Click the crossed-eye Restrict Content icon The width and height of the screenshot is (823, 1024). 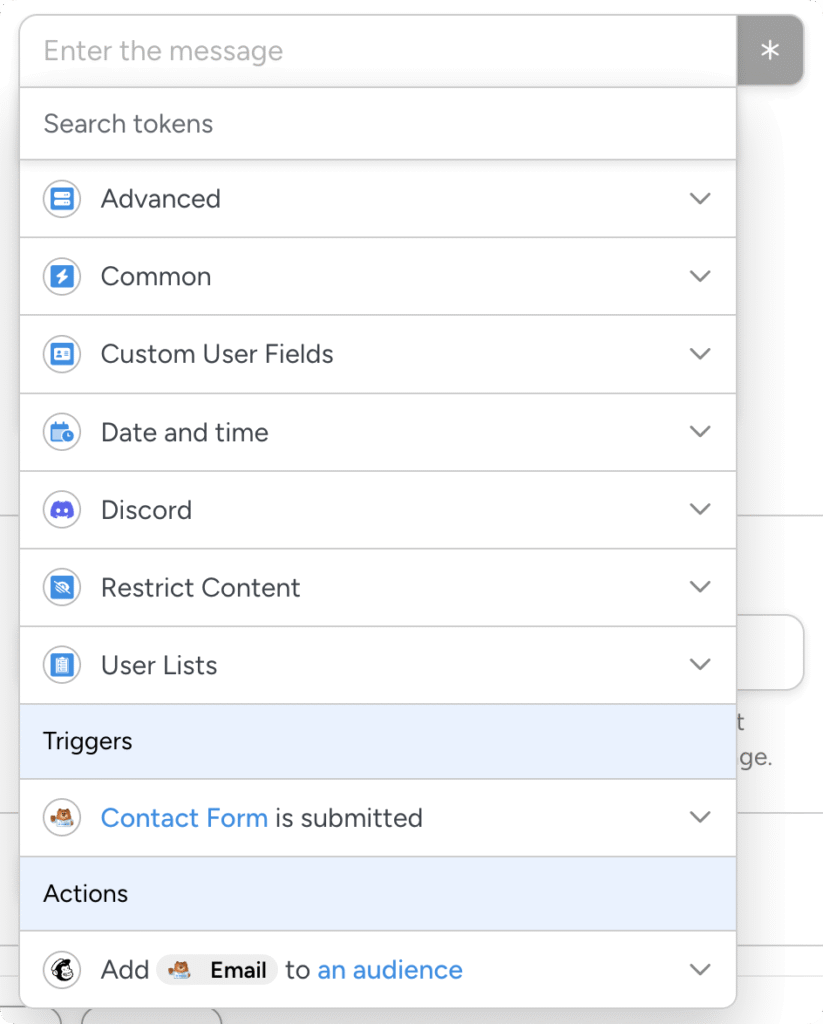pyautogui.click(x=61, y=587)
